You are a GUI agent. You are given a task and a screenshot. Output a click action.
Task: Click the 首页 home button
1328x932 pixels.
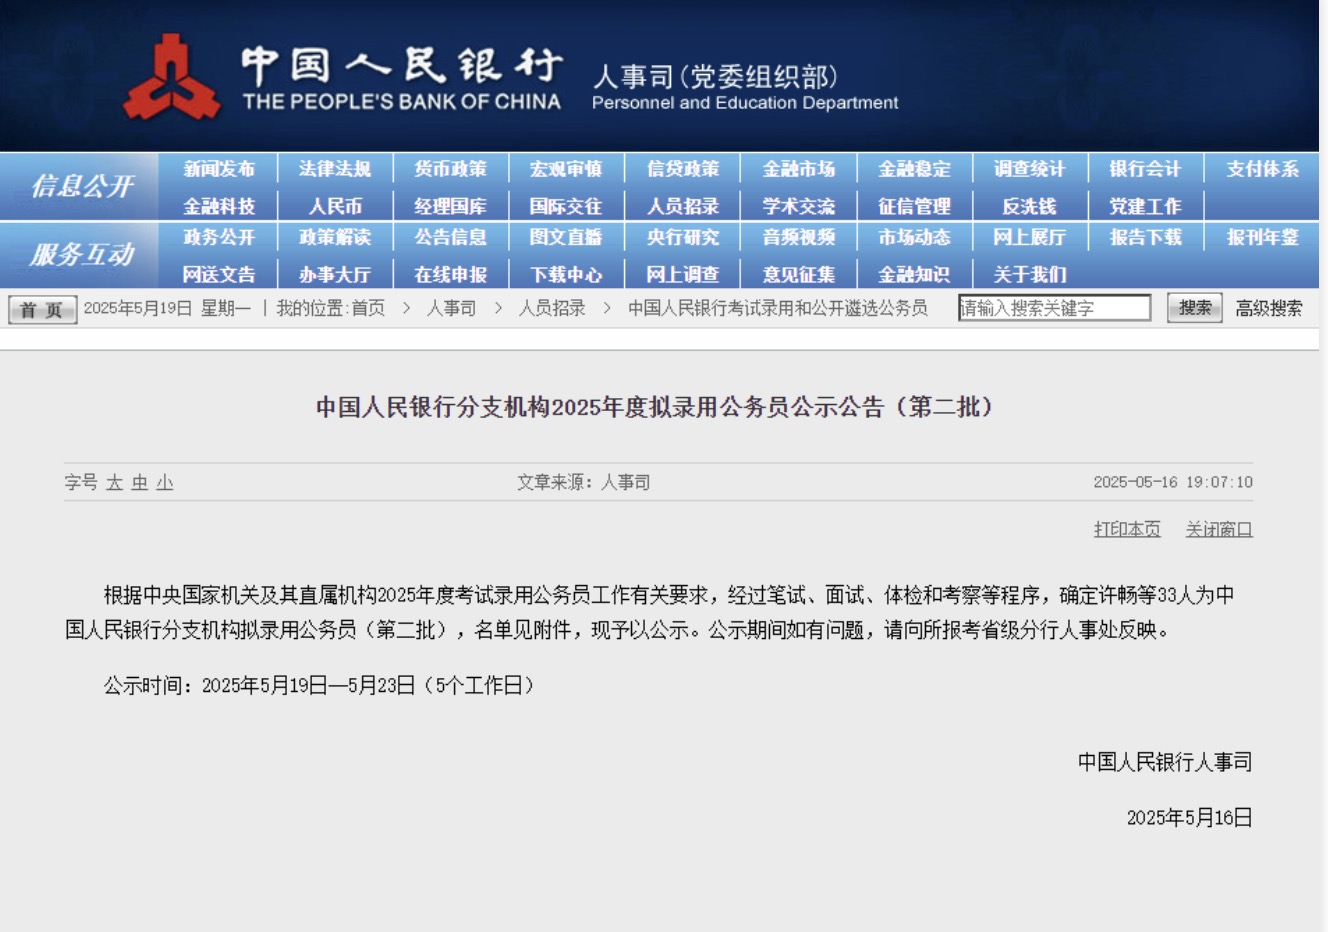pos(42,309)
